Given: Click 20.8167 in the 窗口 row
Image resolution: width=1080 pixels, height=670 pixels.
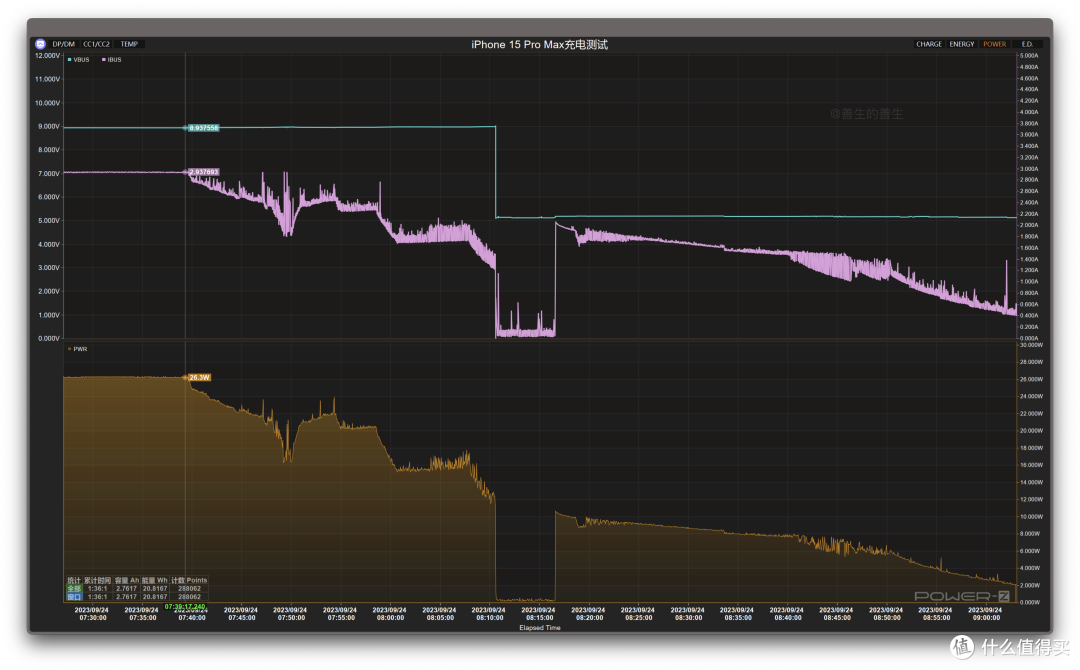Looking at the screenshot, I should [x=155, y=597].
